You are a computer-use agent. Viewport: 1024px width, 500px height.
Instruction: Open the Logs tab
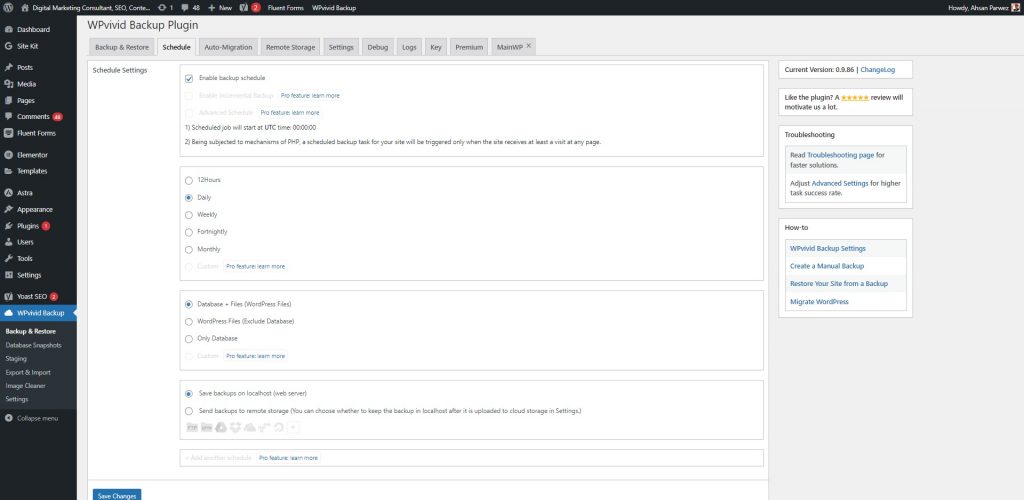(409, 47)
